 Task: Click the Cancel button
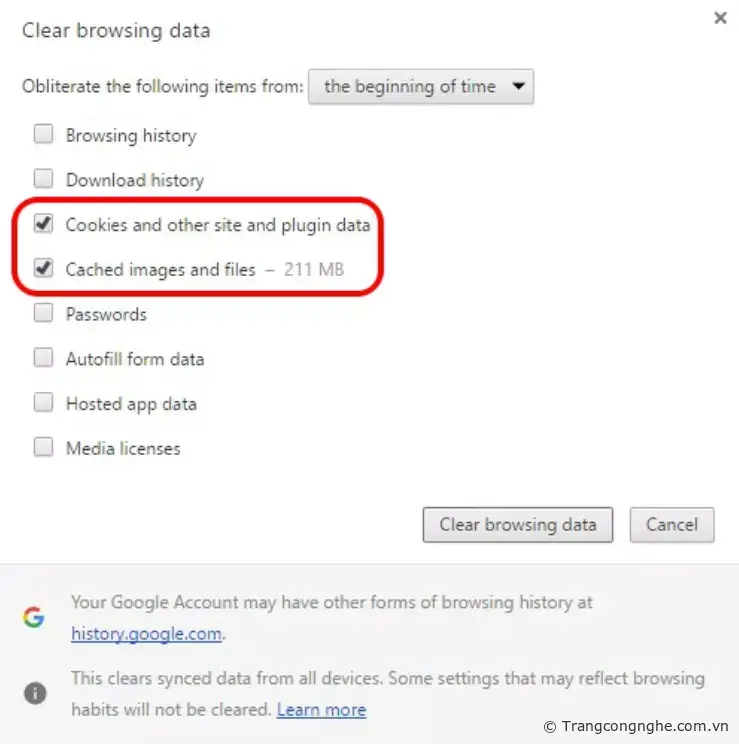coord(671,525)
